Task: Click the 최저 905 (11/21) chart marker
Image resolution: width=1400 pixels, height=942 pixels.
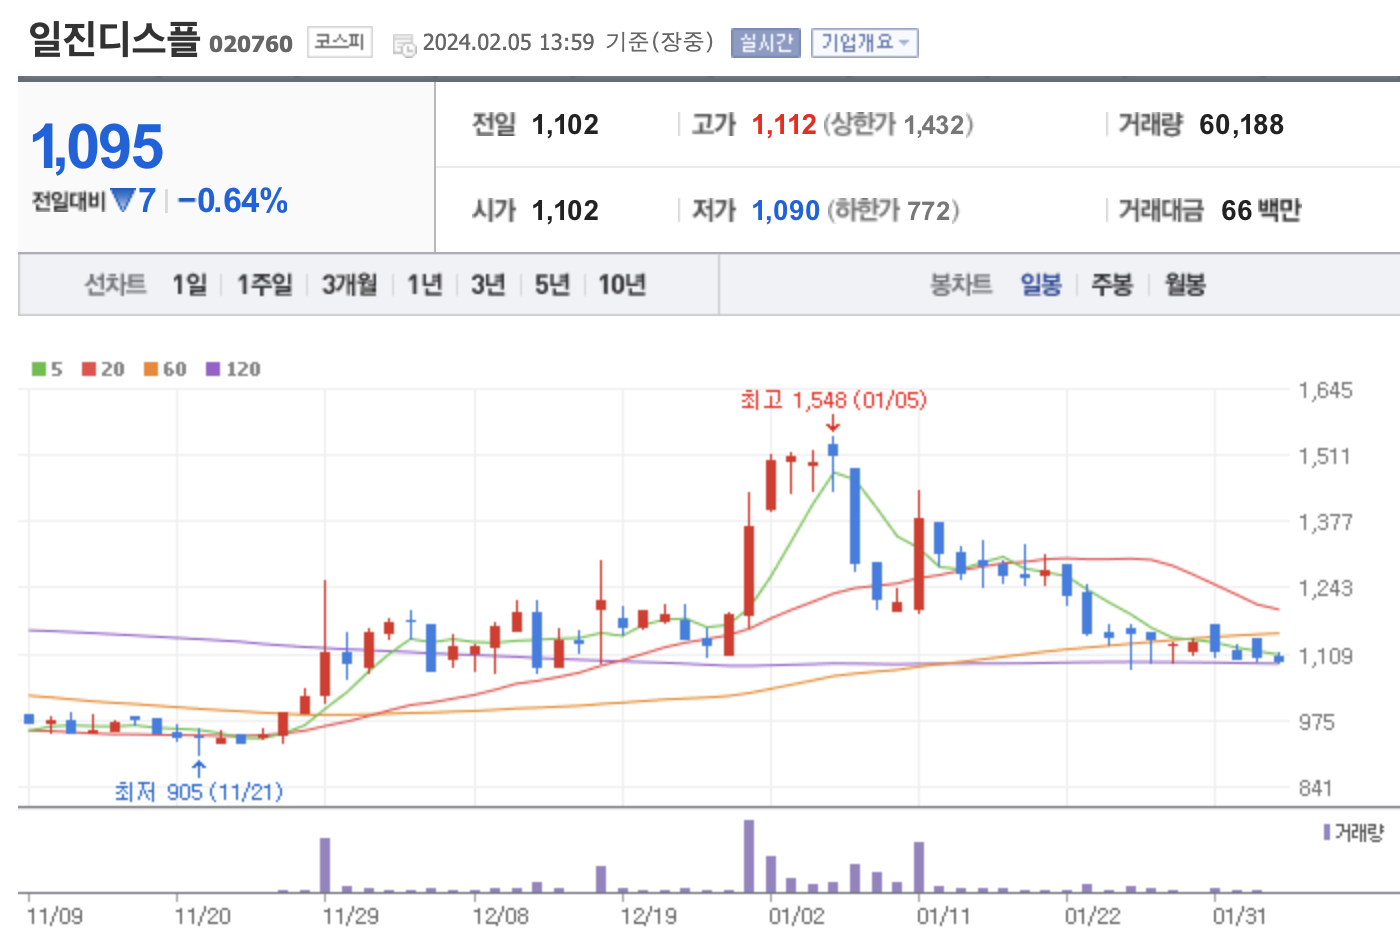Action: click(199, 792)
